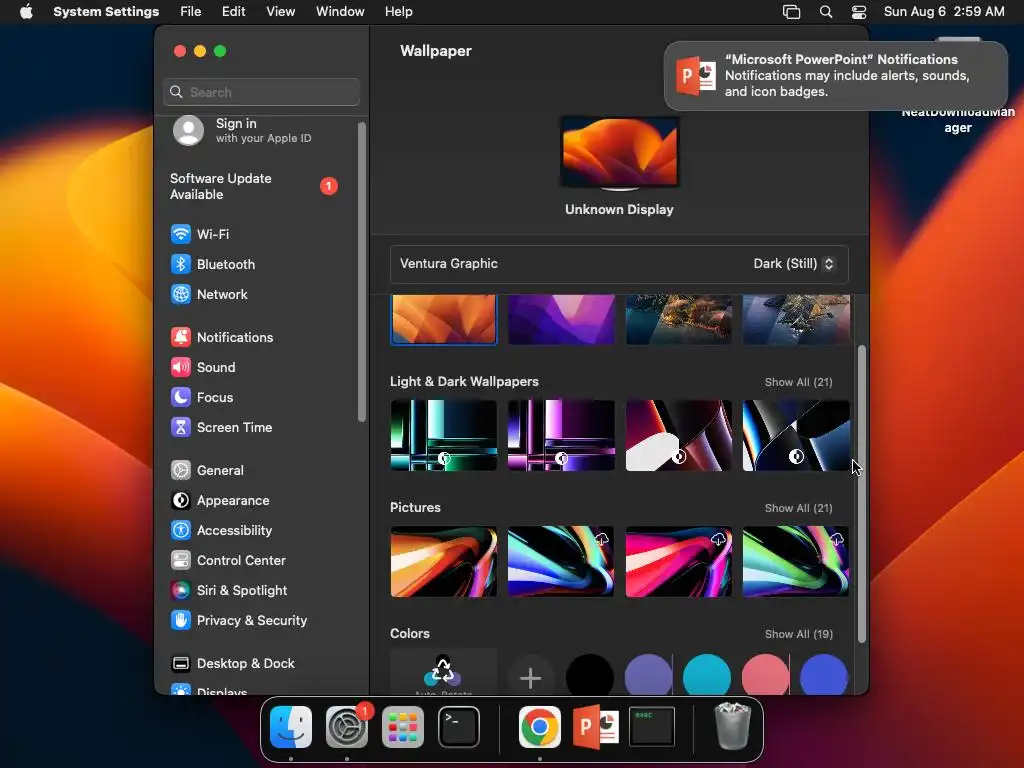Choose the red and white curved wallpaper
The width and height of the screenshot is (1024, 768).
coord(679,436)
